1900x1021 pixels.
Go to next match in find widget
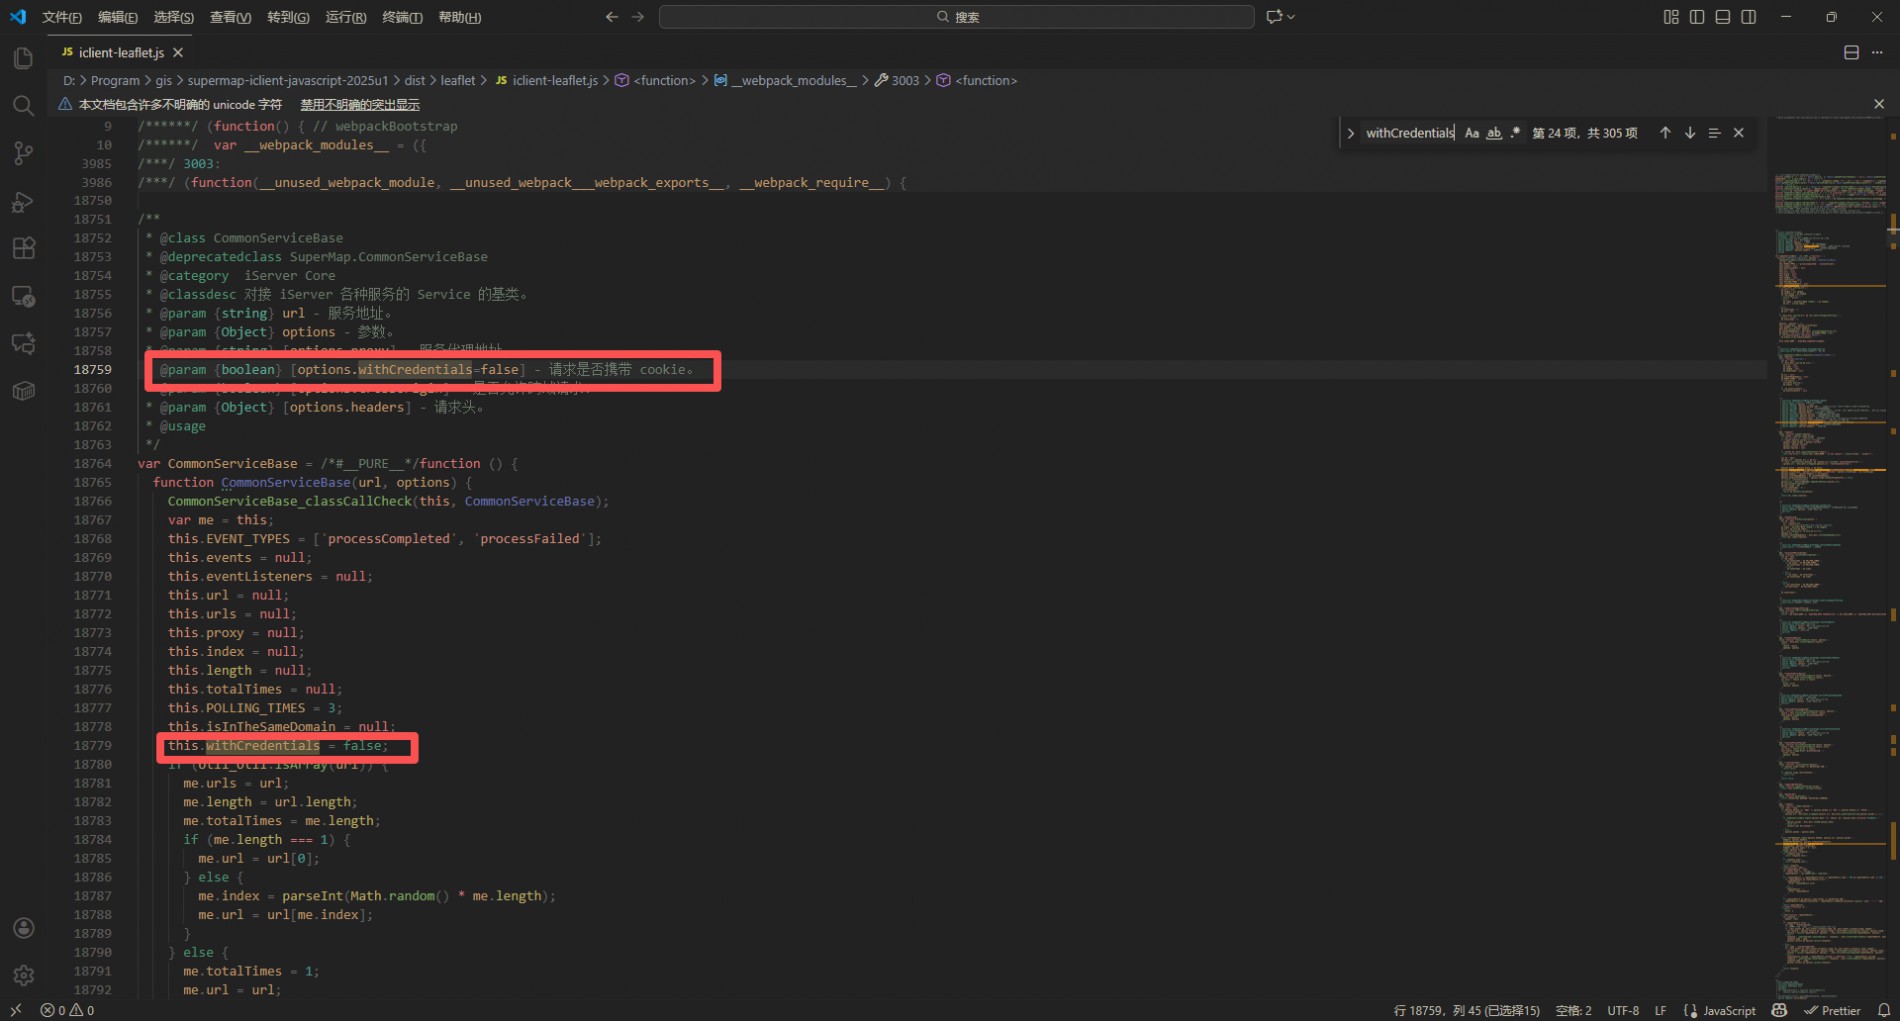[x=1690, y=133]
